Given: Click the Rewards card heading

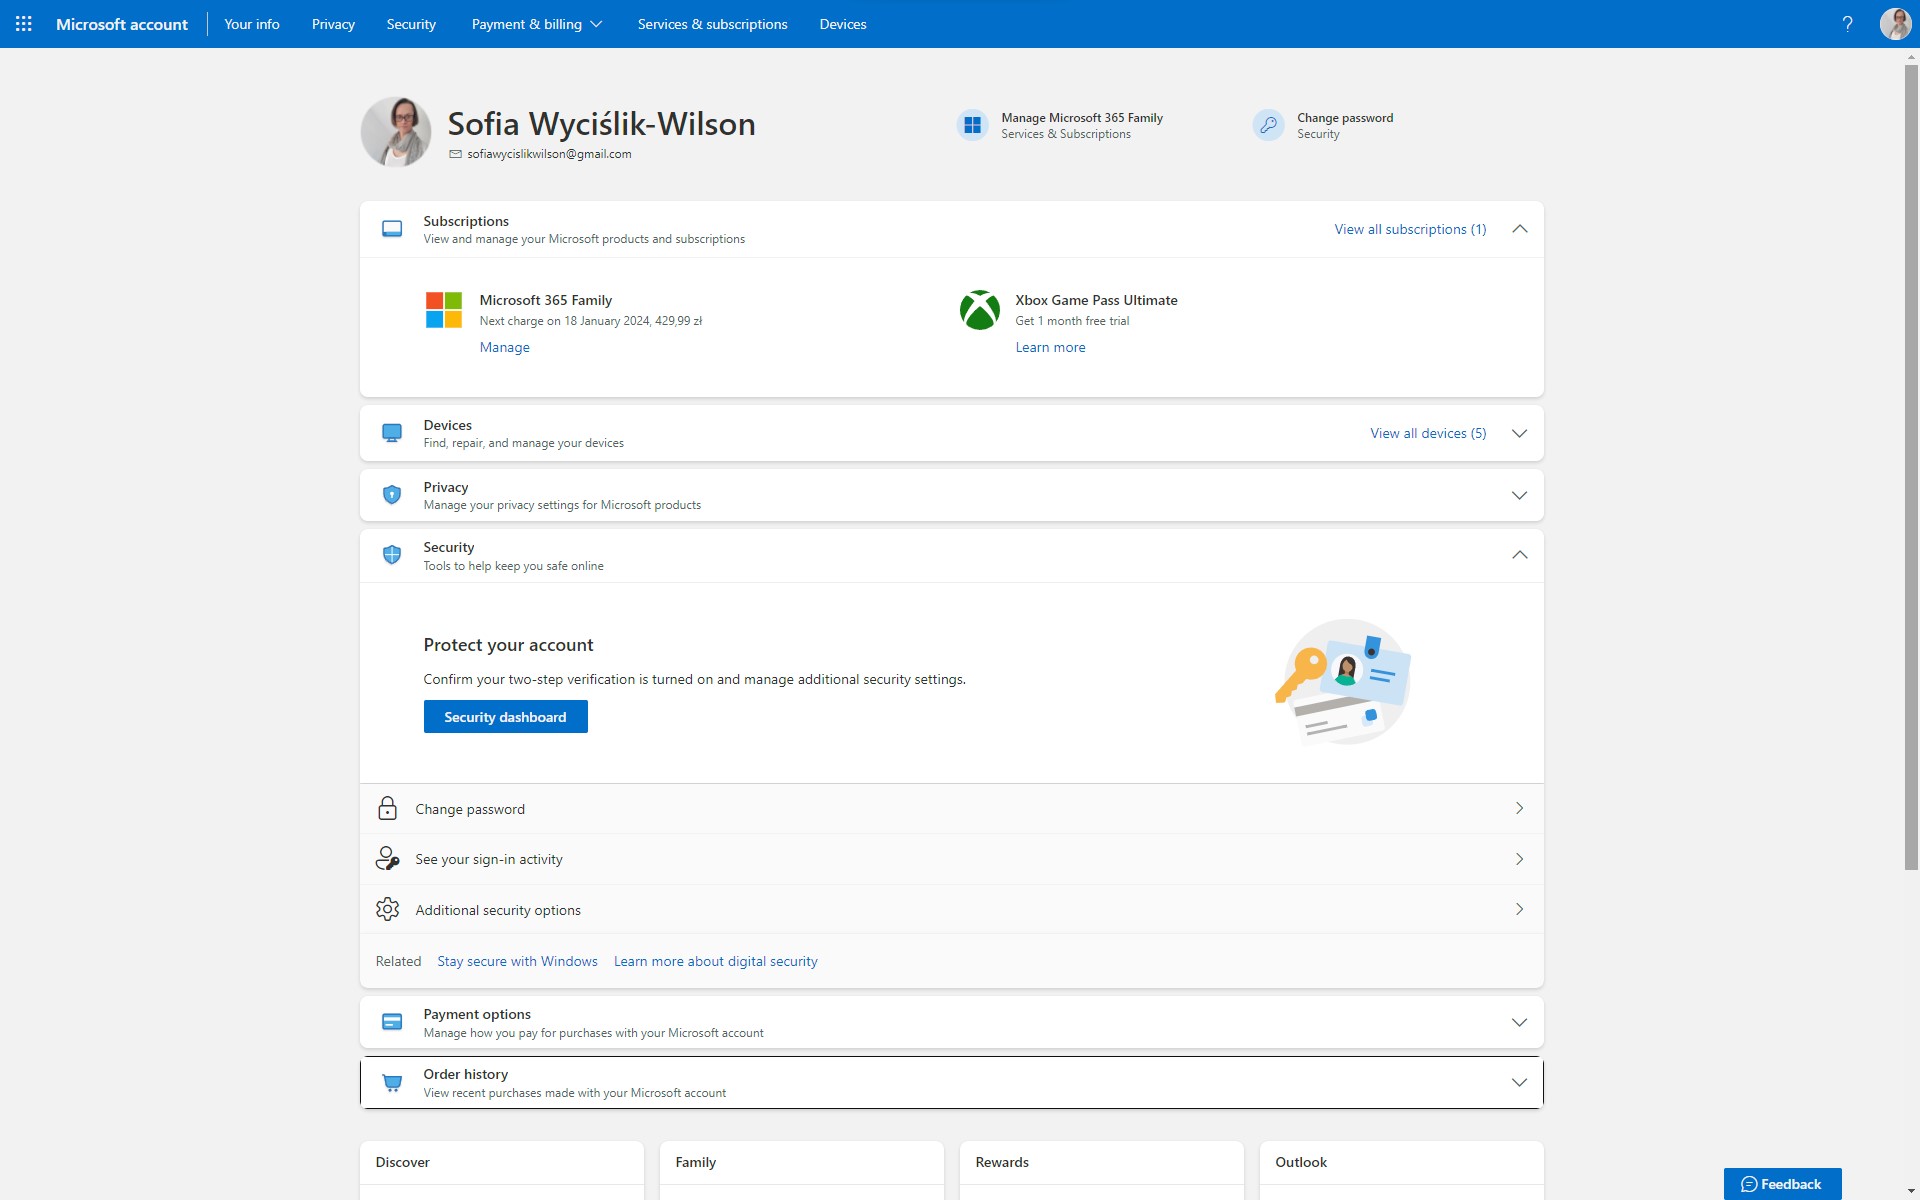Looking at the screenshot, I should pyautogui.click(x=1002, y=1162).
